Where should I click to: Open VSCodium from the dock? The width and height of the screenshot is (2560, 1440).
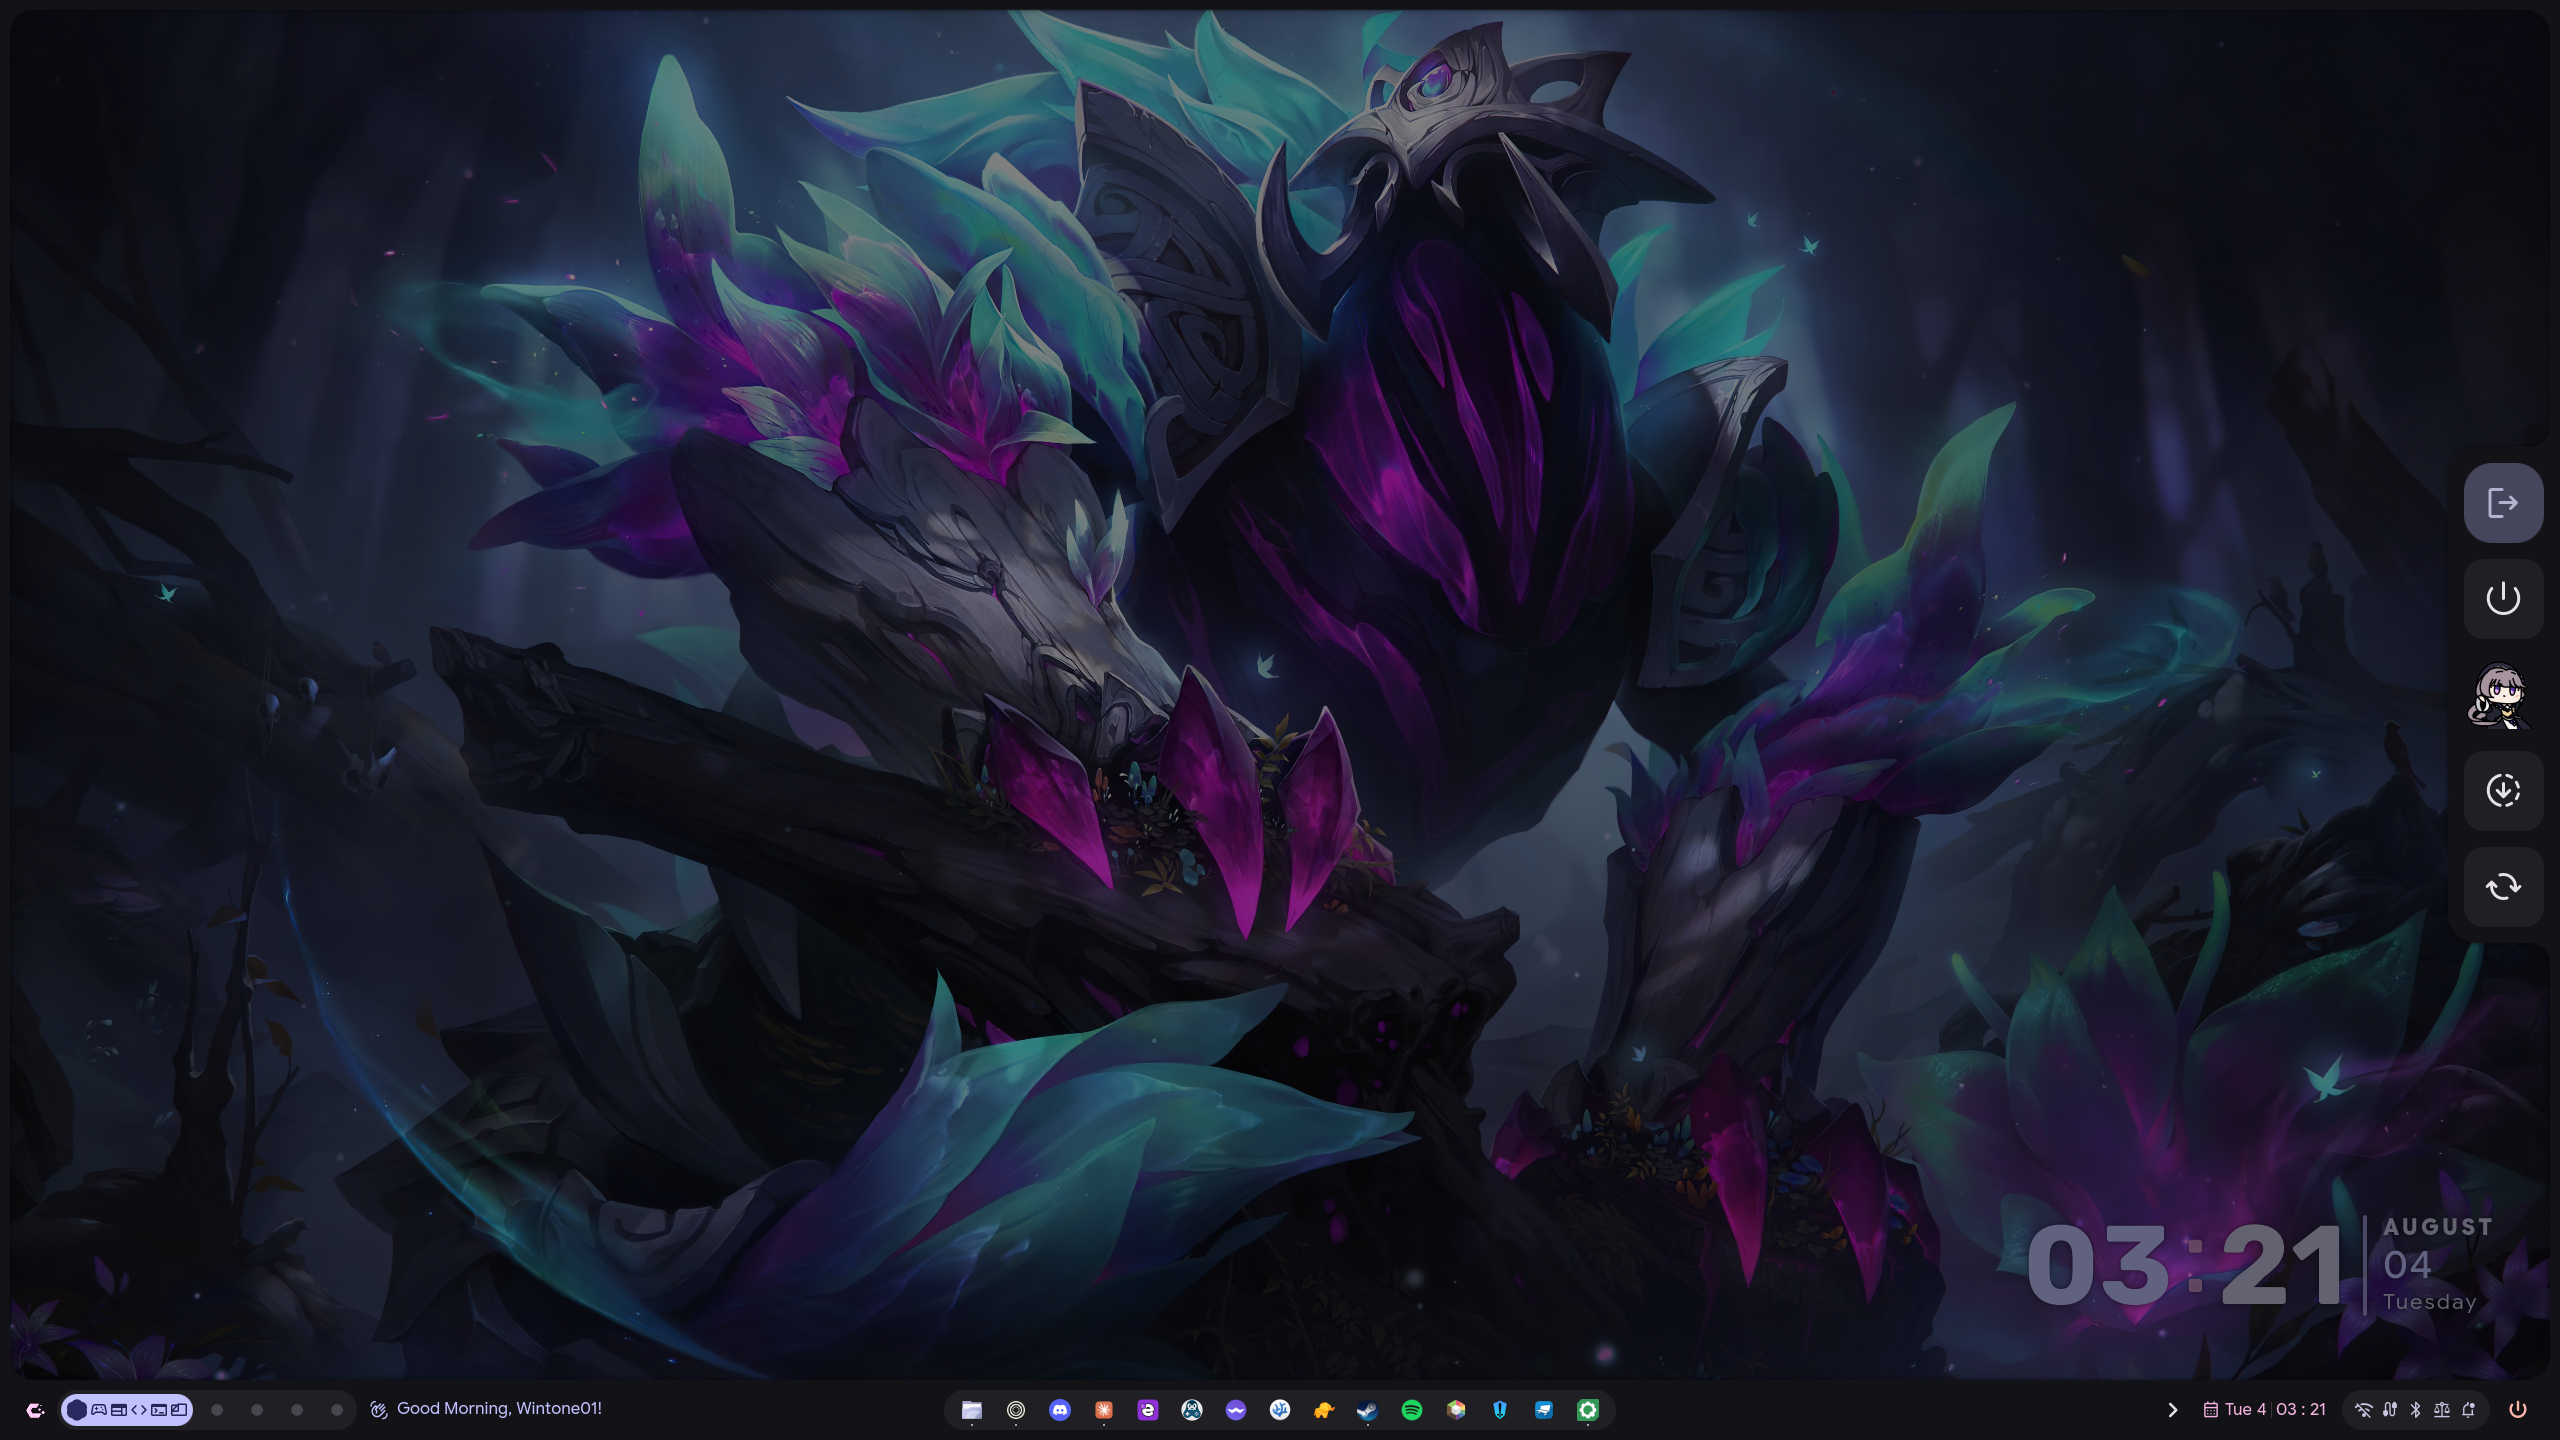coord(1280,1410)
